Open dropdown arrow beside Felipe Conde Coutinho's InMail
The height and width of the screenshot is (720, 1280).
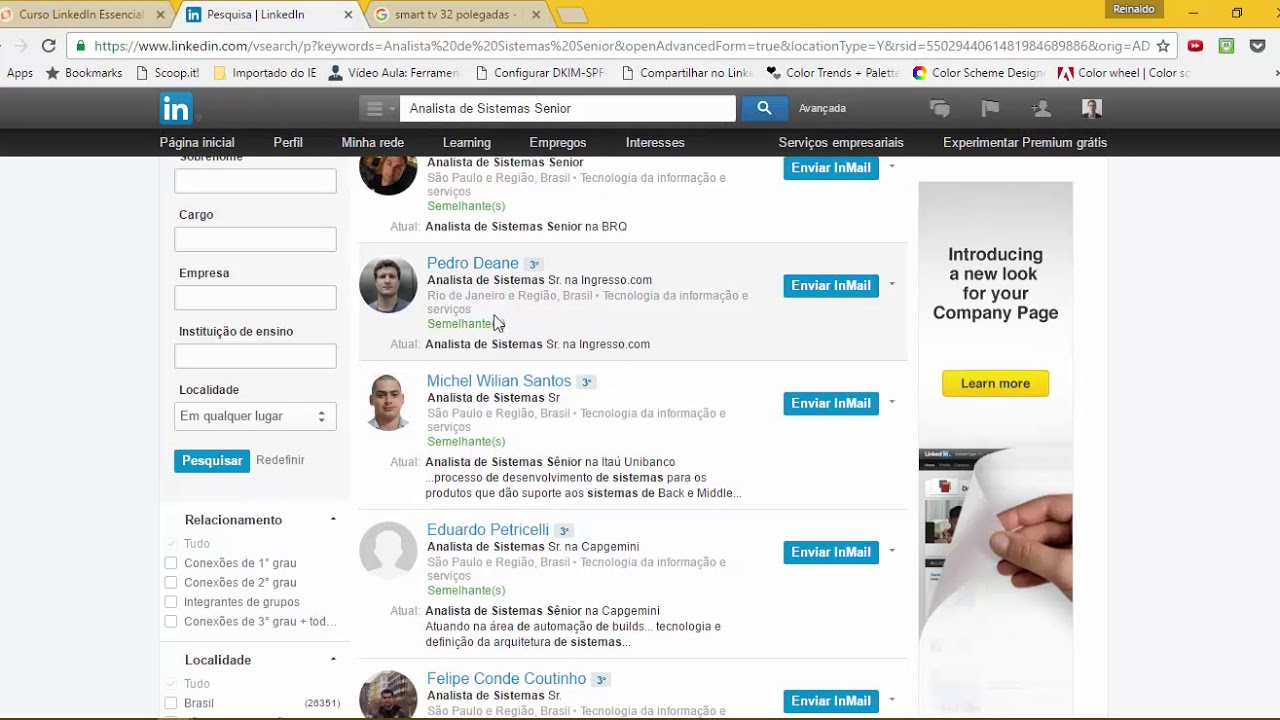point(892,700)
